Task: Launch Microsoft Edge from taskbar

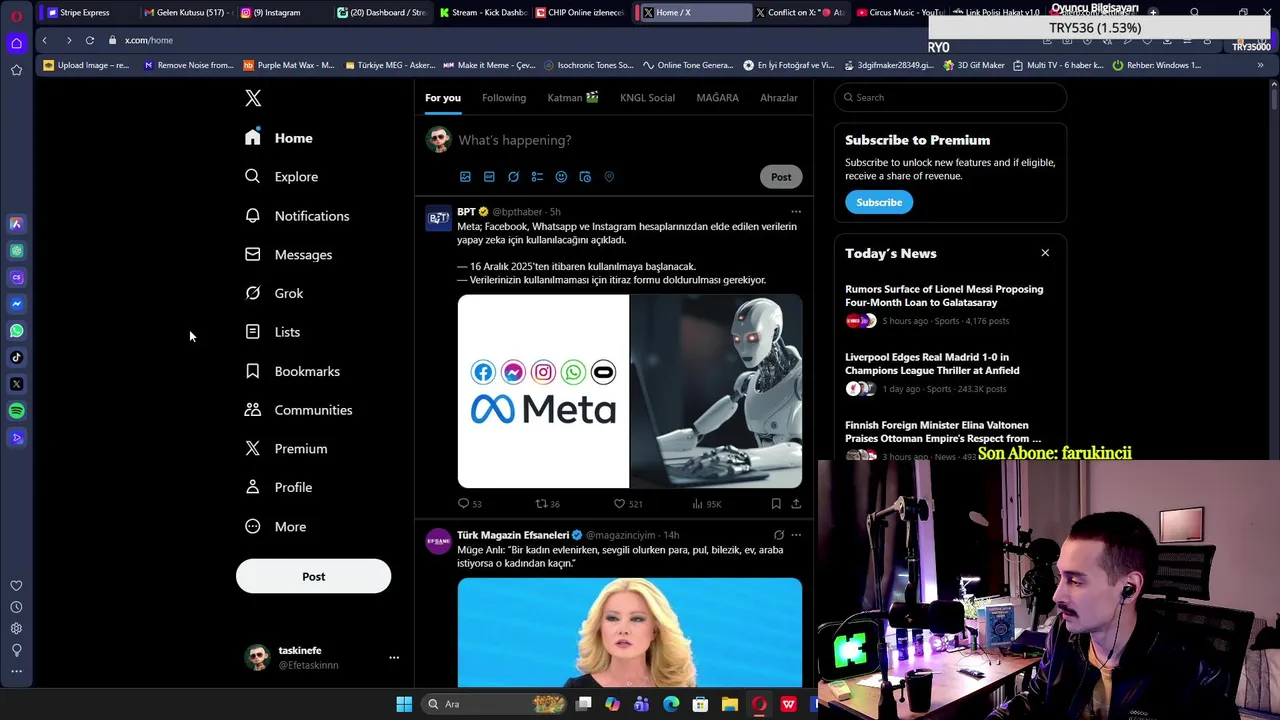Action: pos(671,705)
